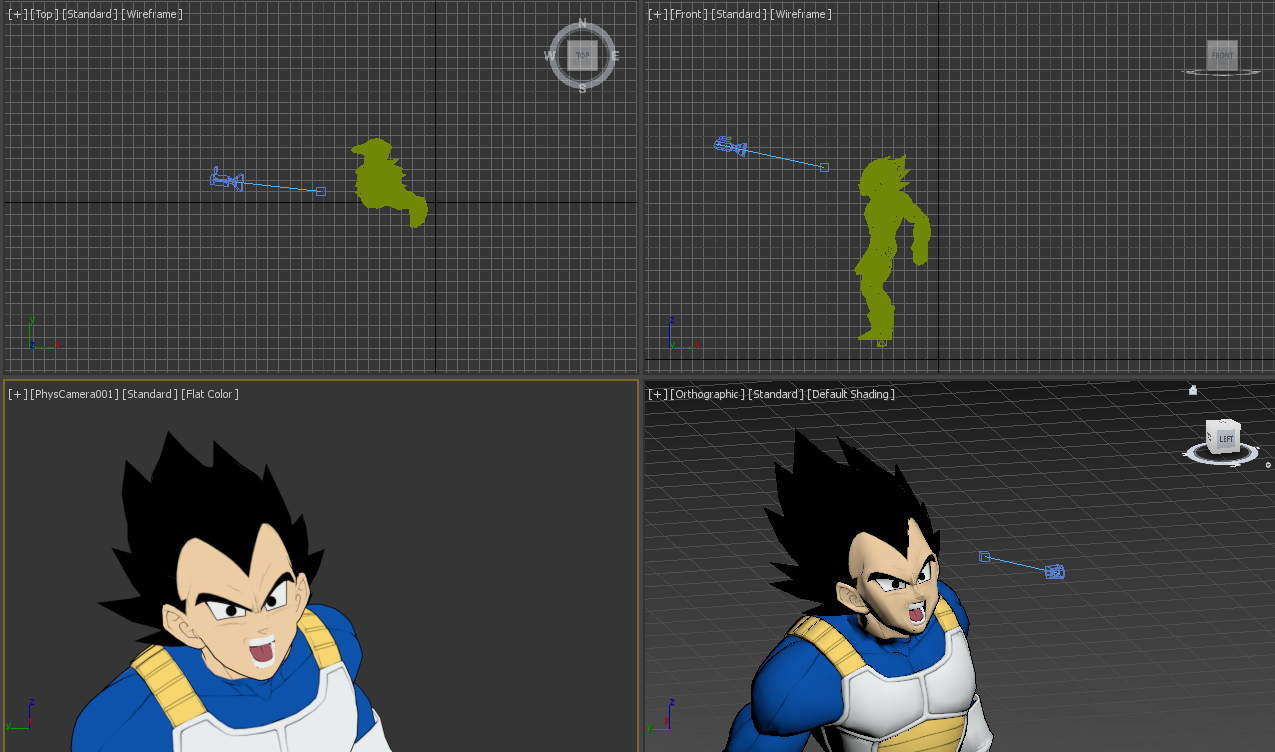The image size is (1275, 752).
Task: Open the [Top] point-of-view menu
Action: click(x=44, y=14)
